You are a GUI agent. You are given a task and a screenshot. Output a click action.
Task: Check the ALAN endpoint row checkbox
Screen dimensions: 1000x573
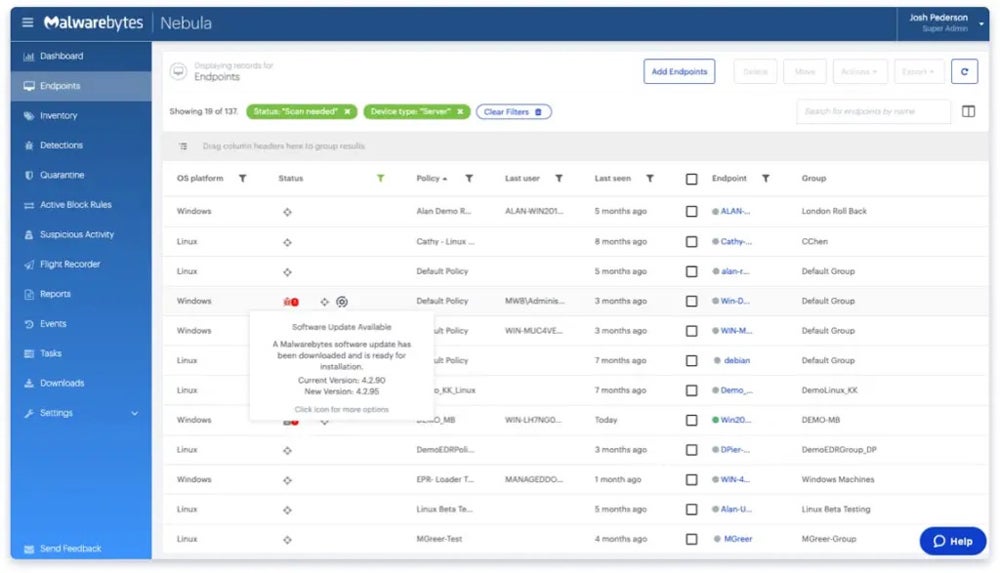[691, 212]
